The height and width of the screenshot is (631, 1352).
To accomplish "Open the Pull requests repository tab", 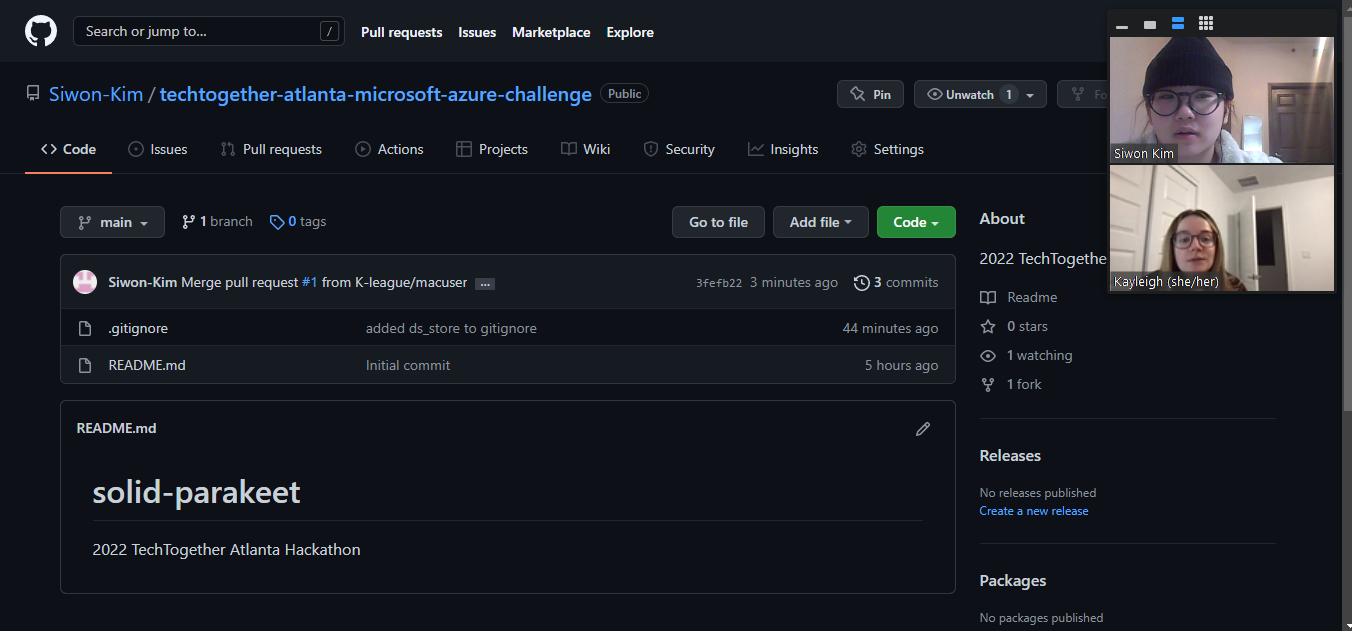I will 271,149.
